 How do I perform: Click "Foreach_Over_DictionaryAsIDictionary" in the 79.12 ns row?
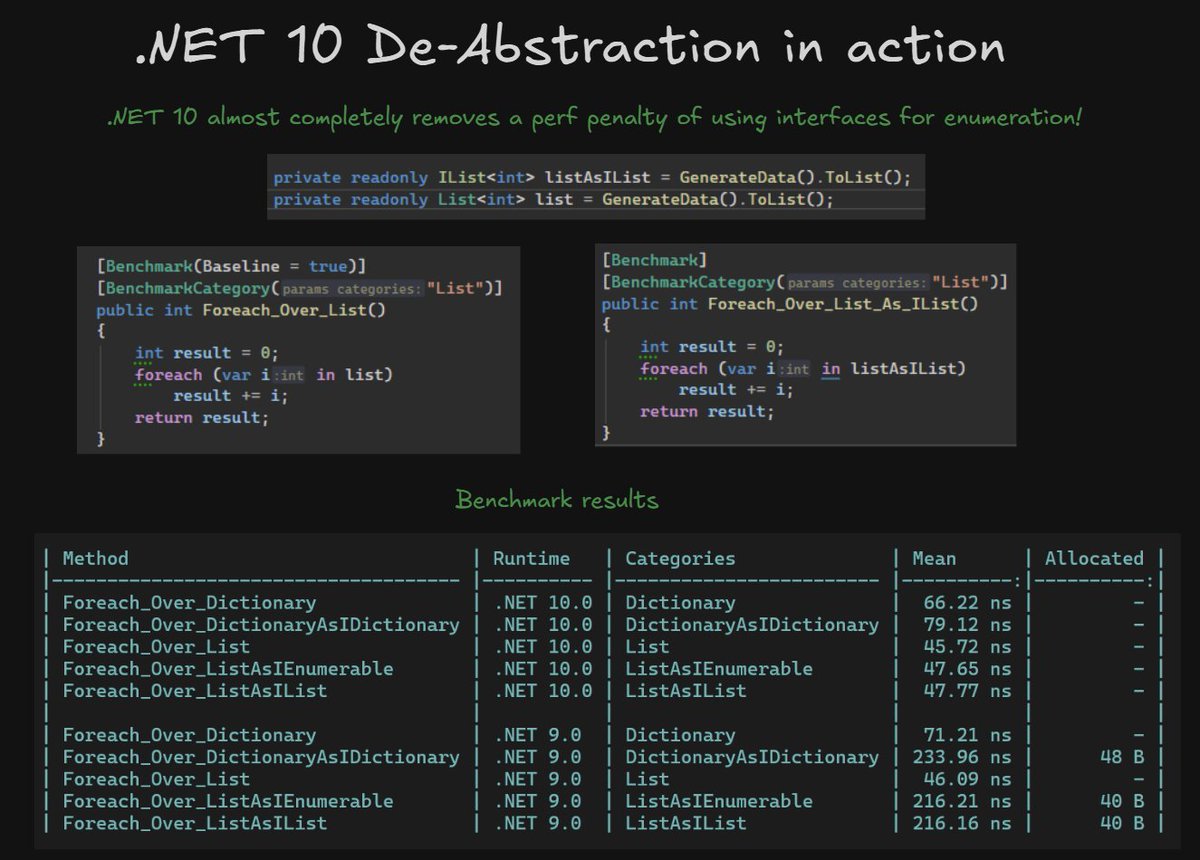(x=261, y=625)
